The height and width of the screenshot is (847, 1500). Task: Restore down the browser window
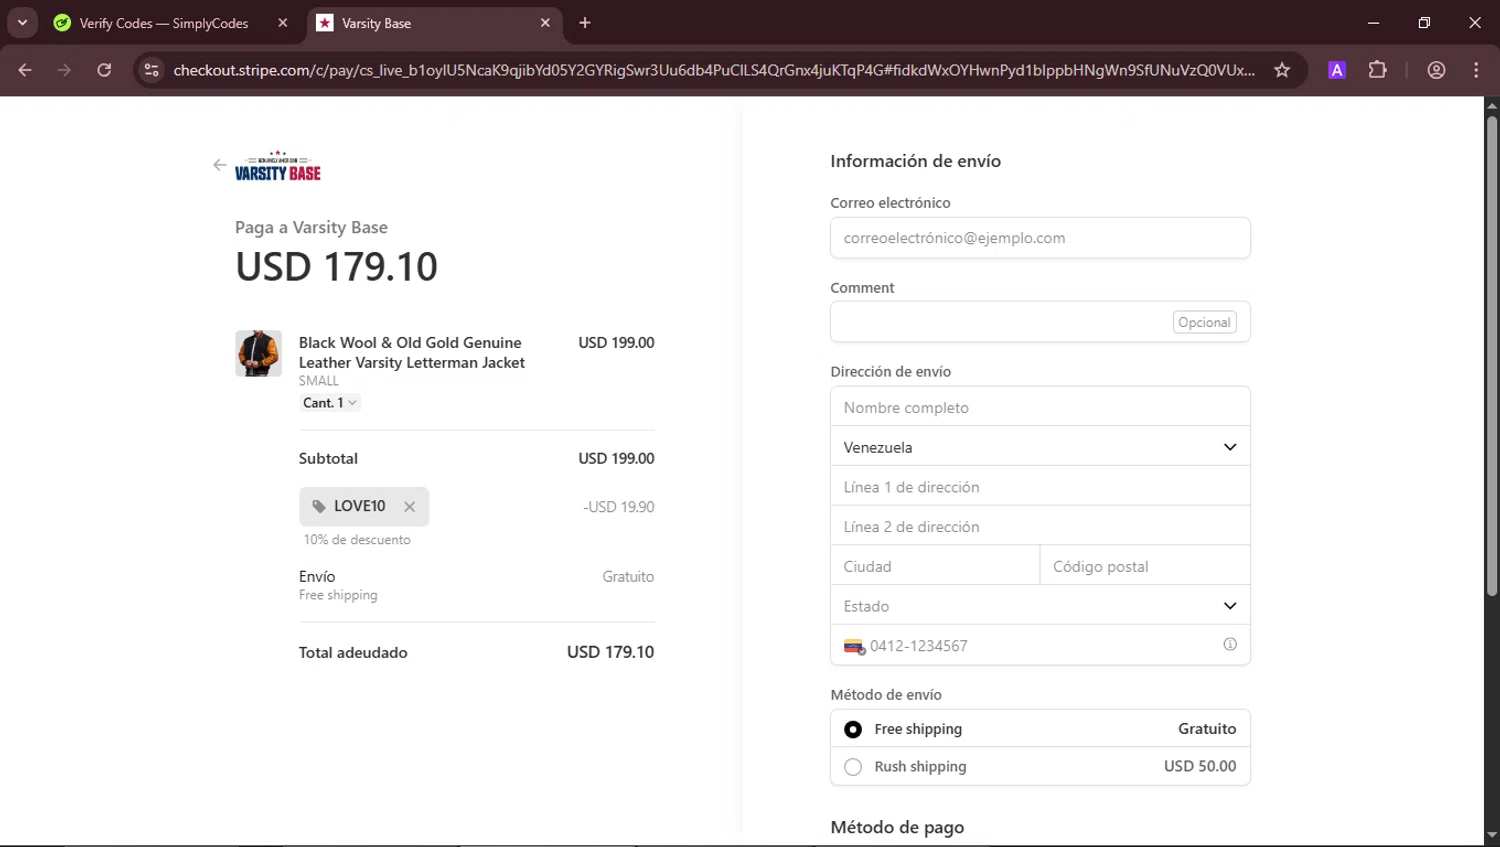(x=1424, y=23)
